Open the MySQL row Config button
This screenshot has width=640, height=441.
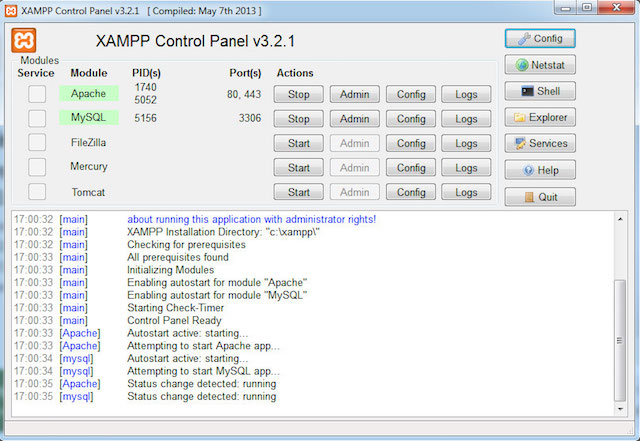coord(411,119)
